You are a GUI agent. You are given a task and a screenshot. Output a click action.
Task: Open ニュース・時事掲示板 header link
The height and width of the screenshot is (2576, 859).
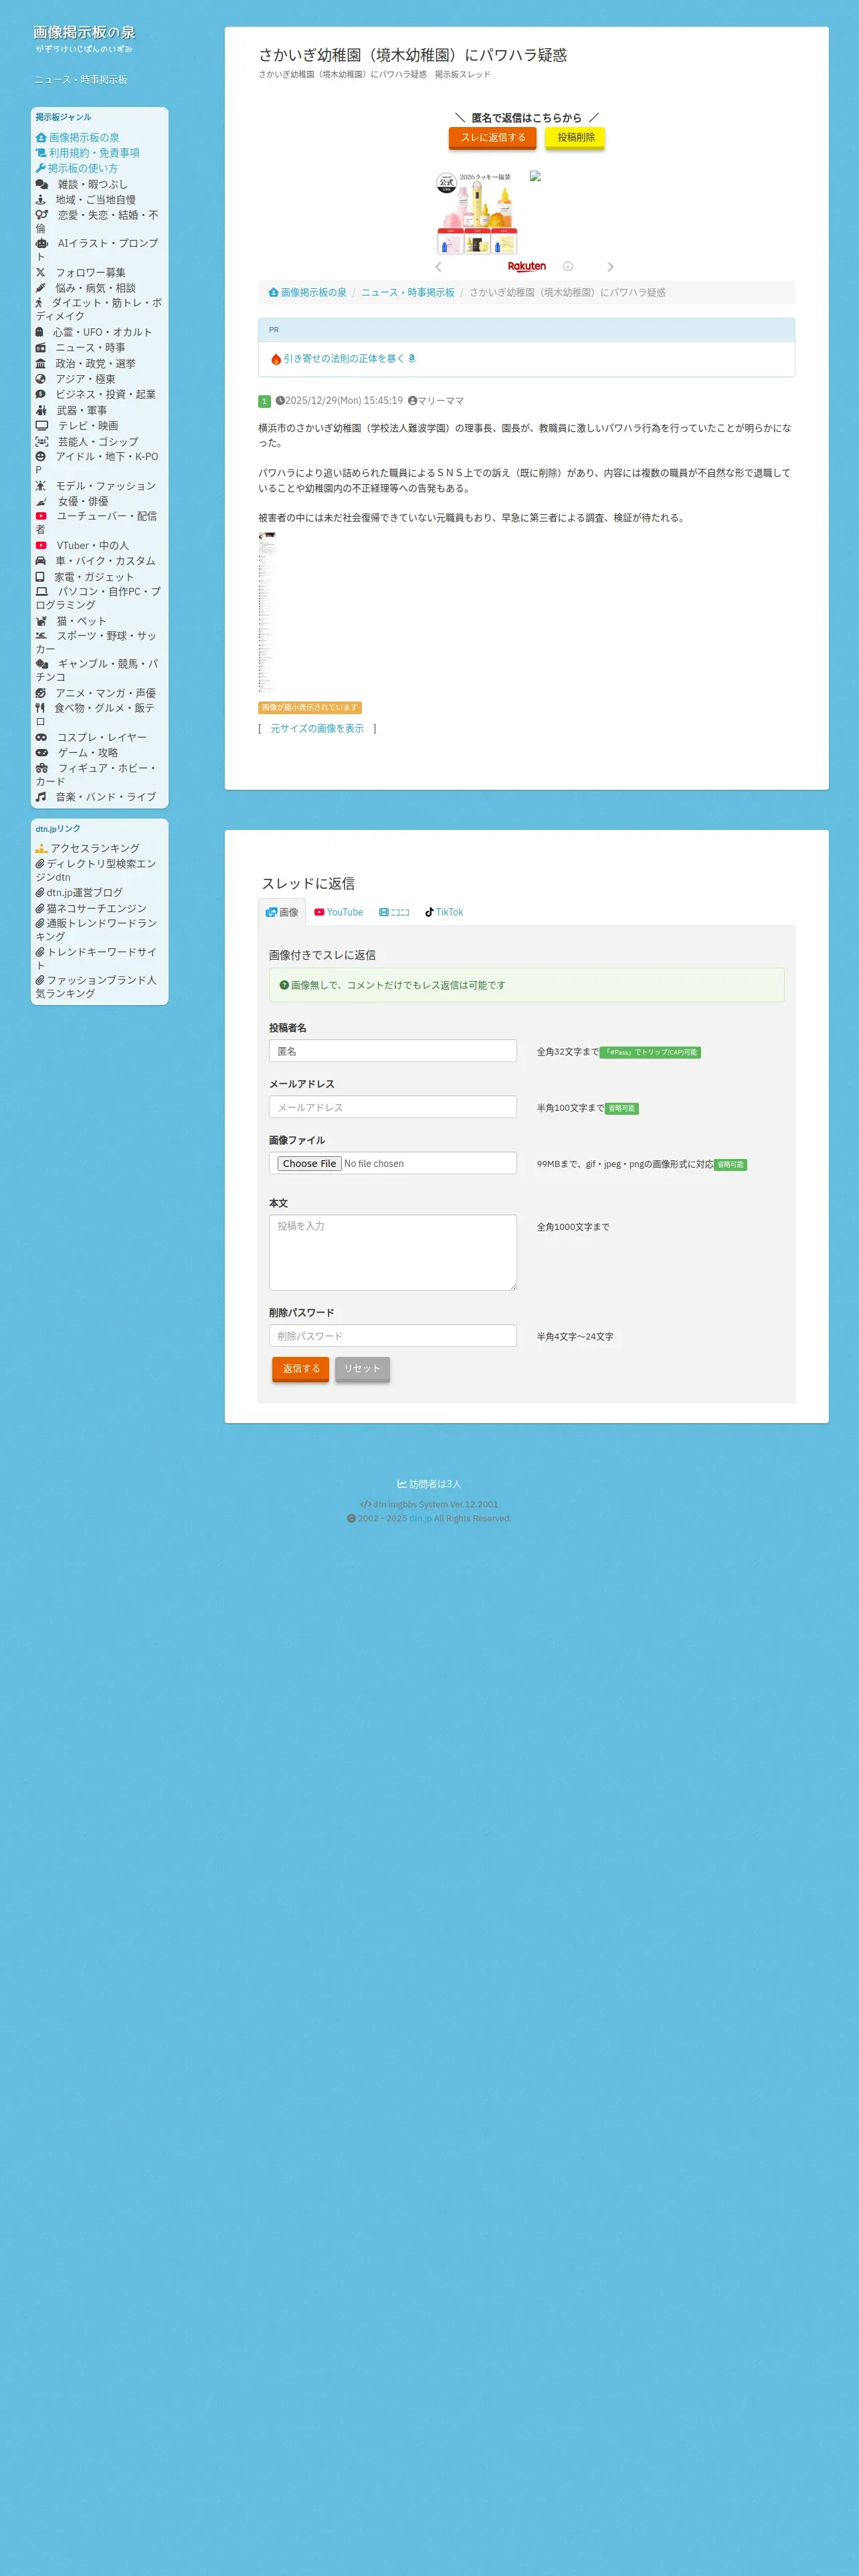point(81,80)
